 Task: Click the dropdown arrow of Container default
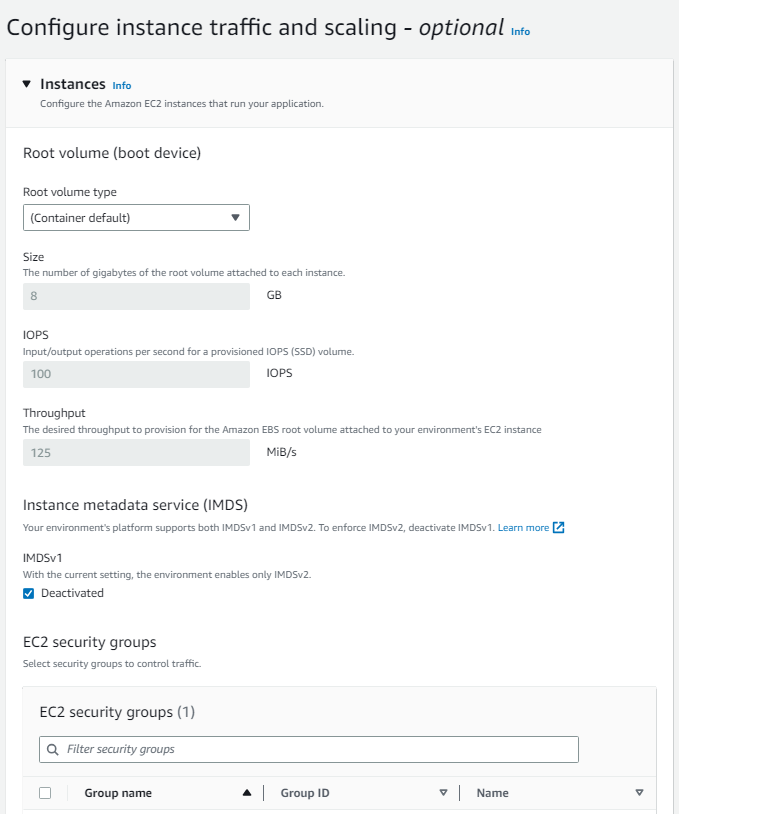(236, 218)
